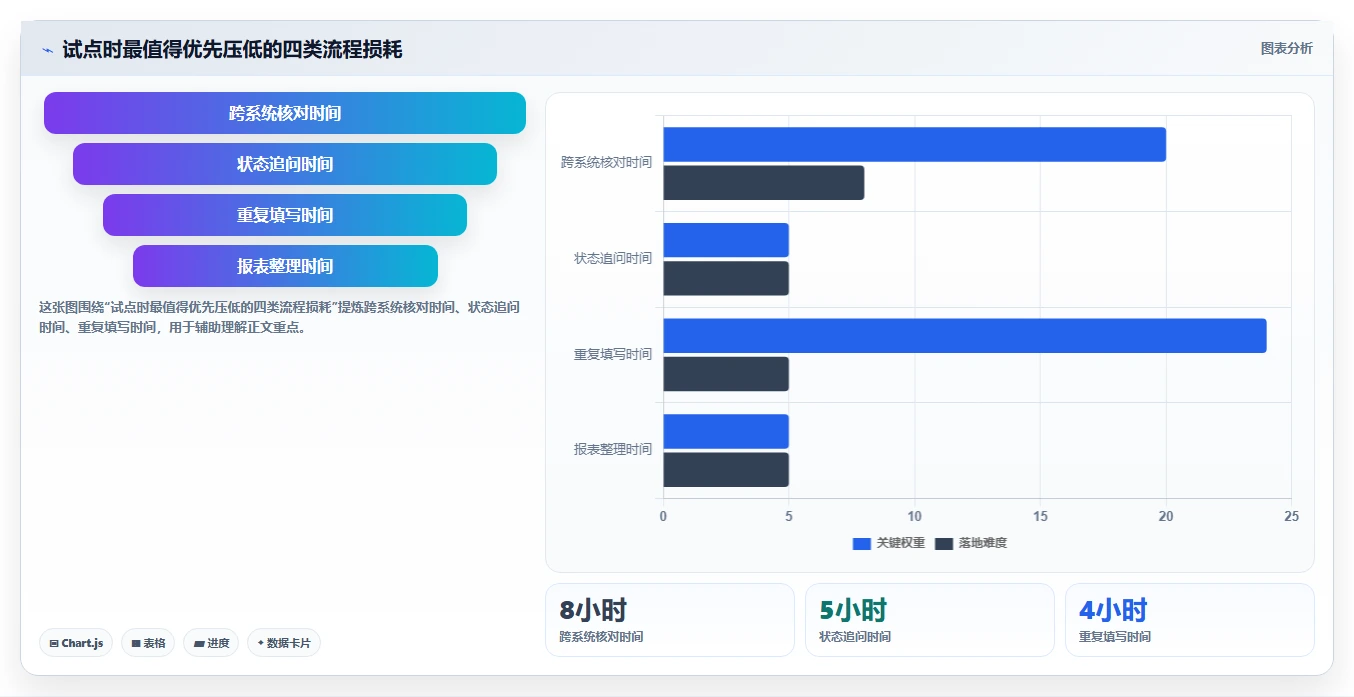
Task: Click the dark 落地难度 legend color box
Action: 944,543
